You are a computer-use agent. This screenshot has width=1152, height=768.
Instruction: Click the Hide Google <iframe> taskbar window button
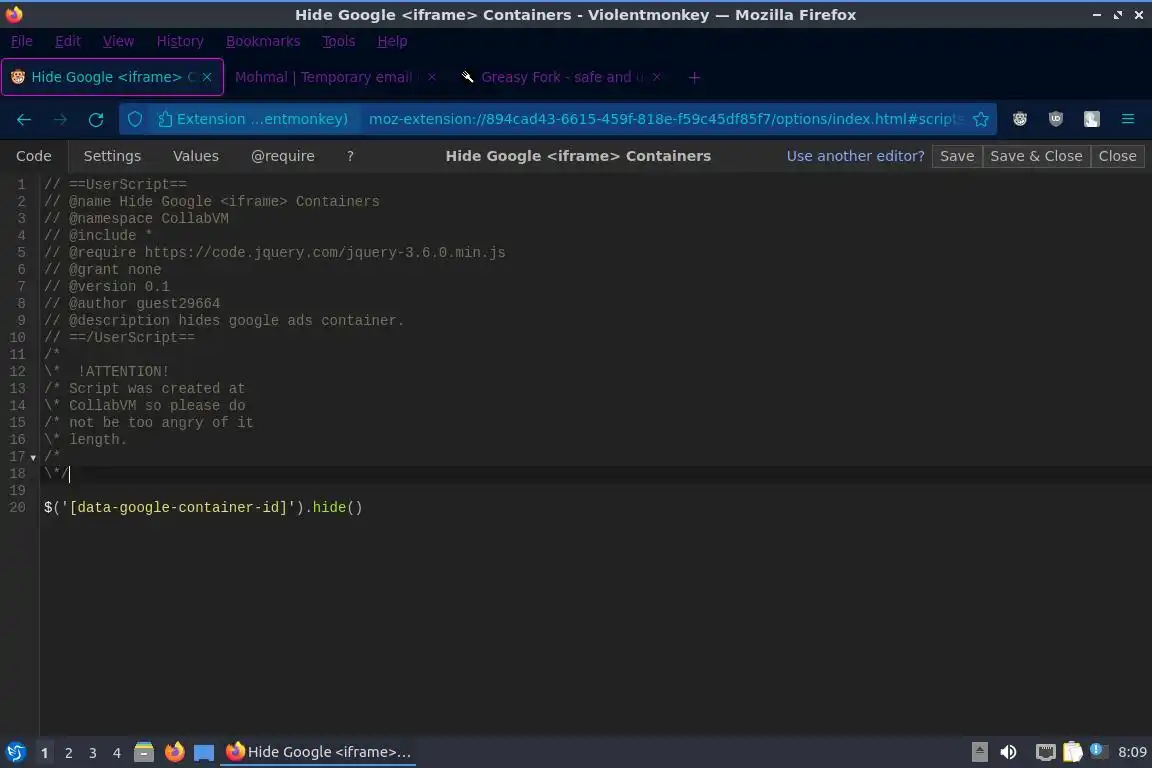317,752
